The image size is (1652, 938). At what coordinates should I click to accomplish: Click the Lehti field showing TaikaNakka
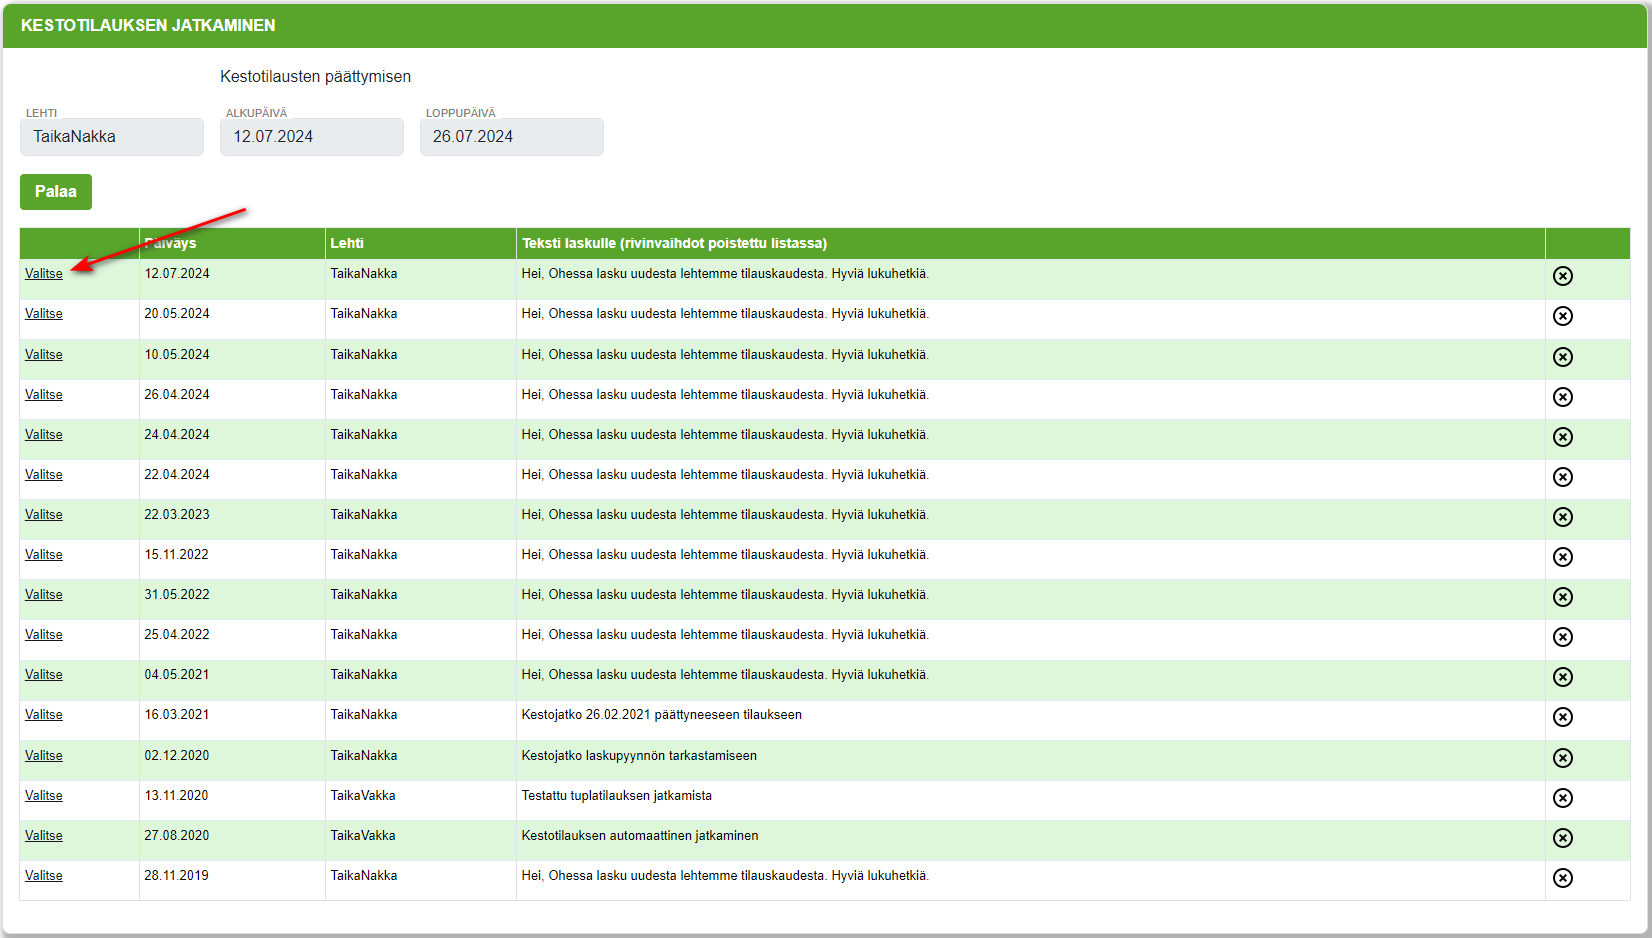[x=112, y=137]
